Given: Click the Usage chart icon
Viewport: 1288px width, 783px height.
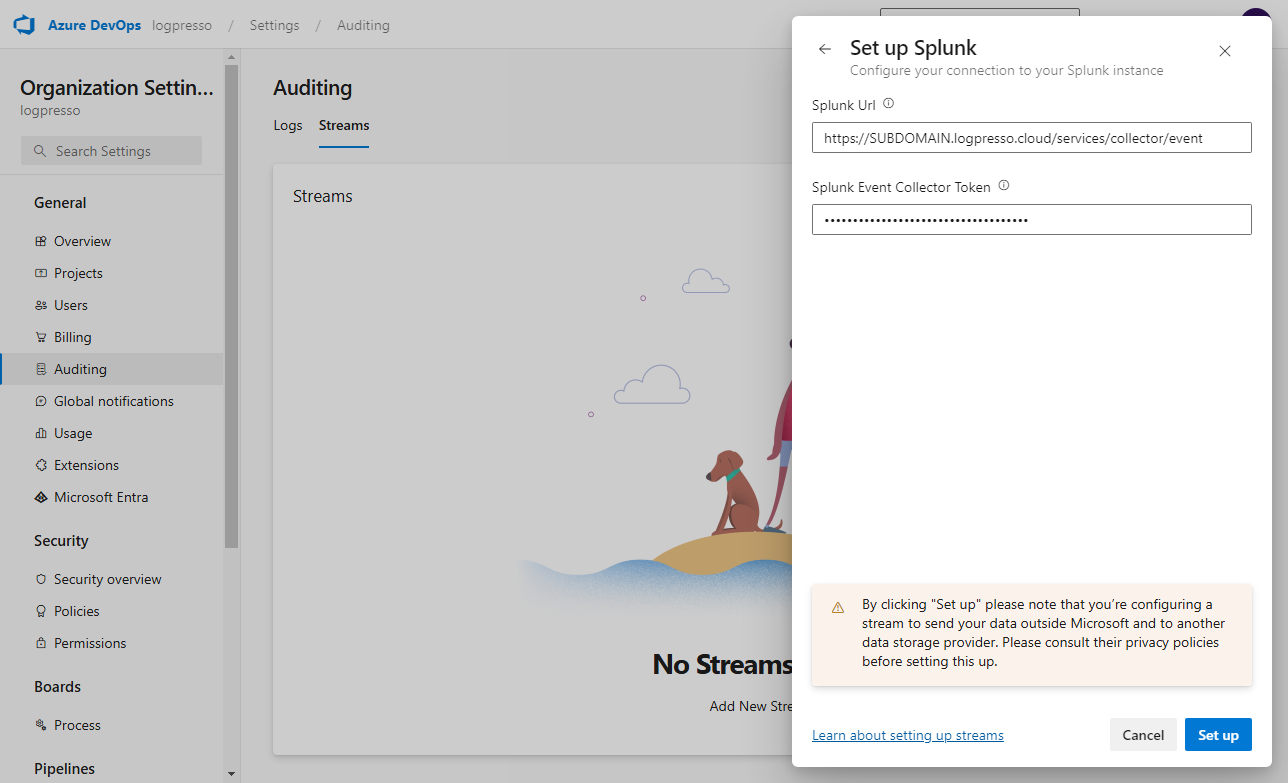Looking at the screenshot, I should [x=41, y=433].
